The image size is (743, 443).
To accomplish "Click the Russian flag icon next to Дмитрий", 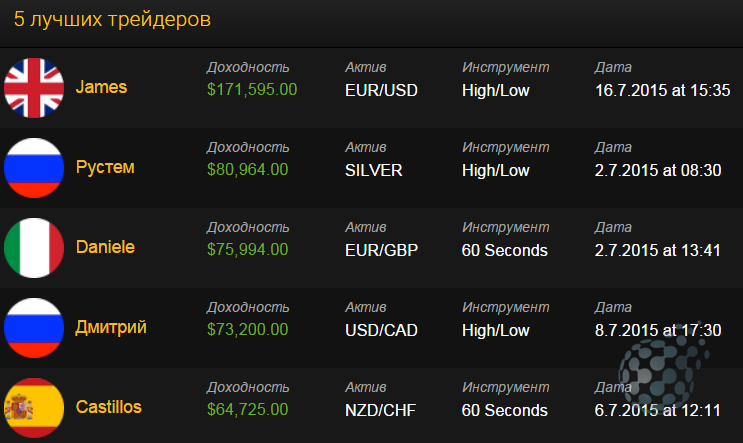I will (34, 328).
